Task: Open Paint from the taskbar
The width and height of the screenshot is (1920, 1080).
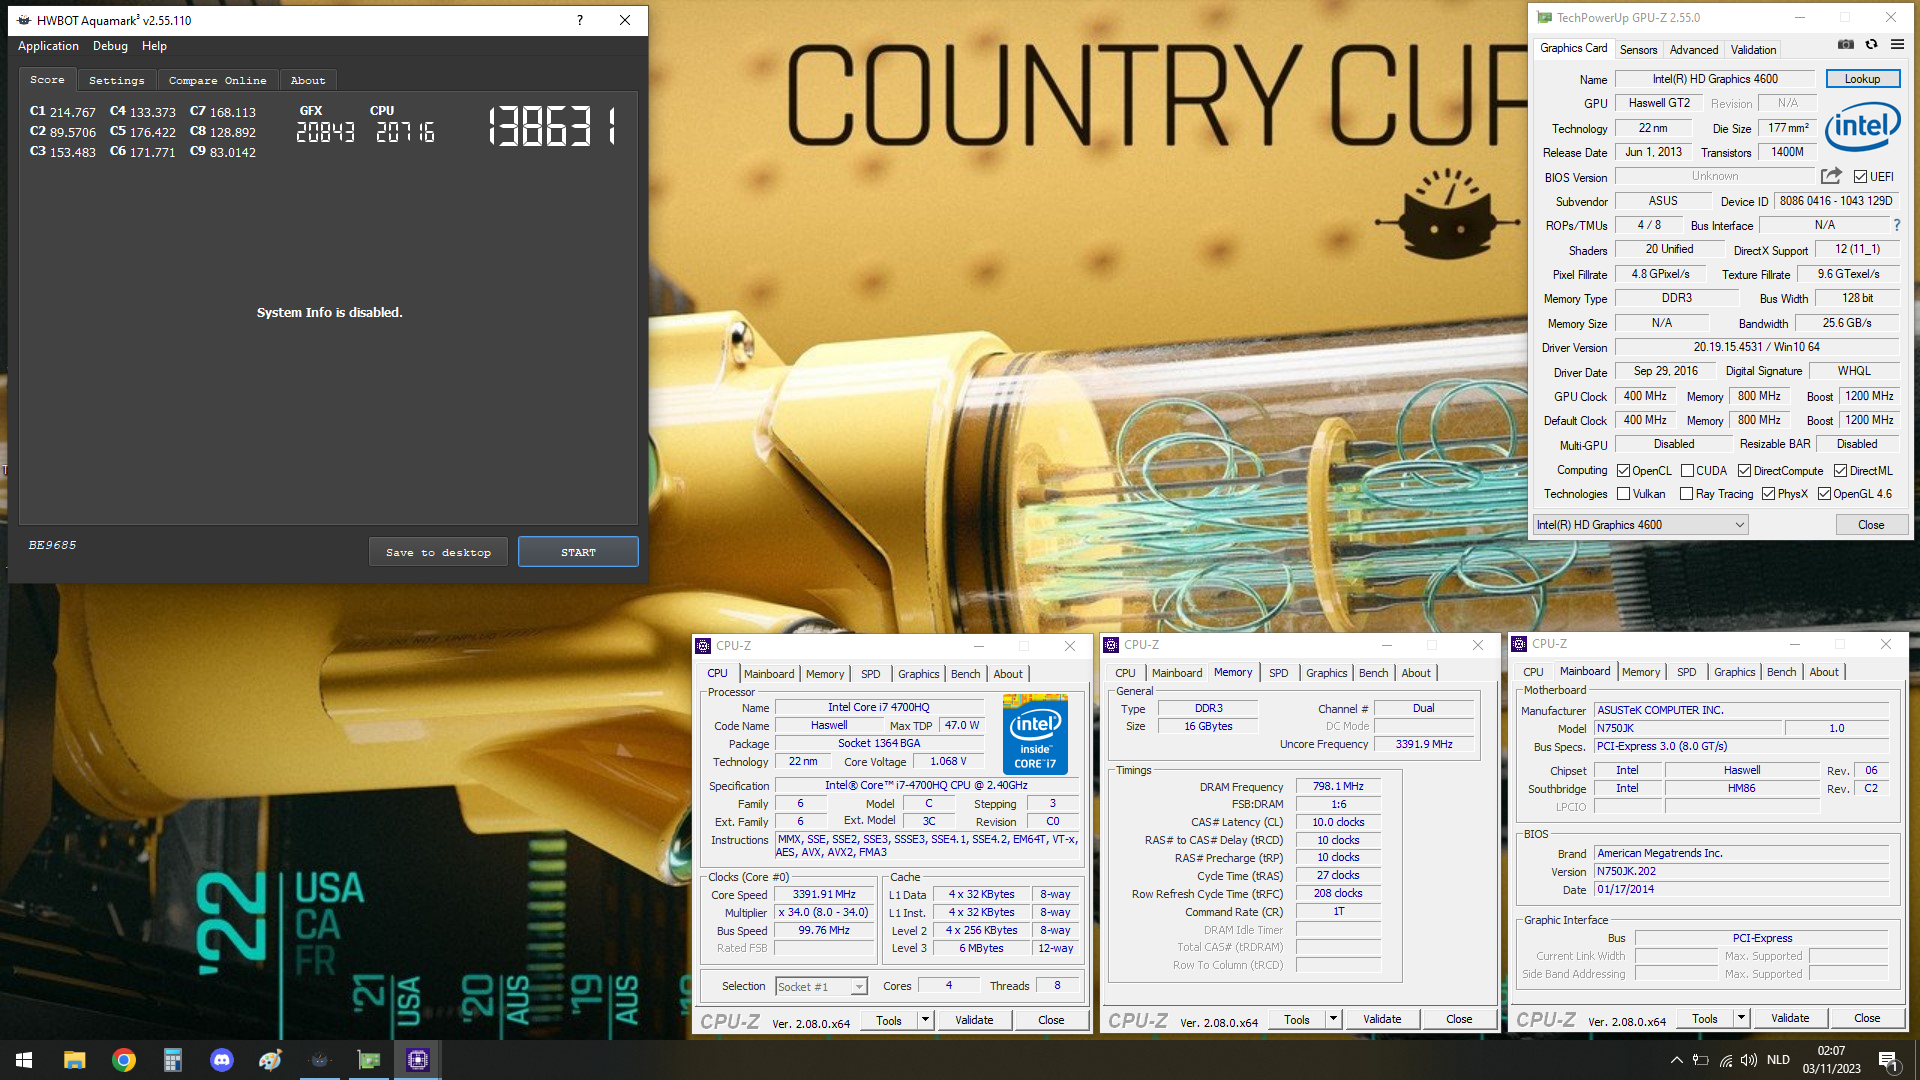Action: [270, 1060]
